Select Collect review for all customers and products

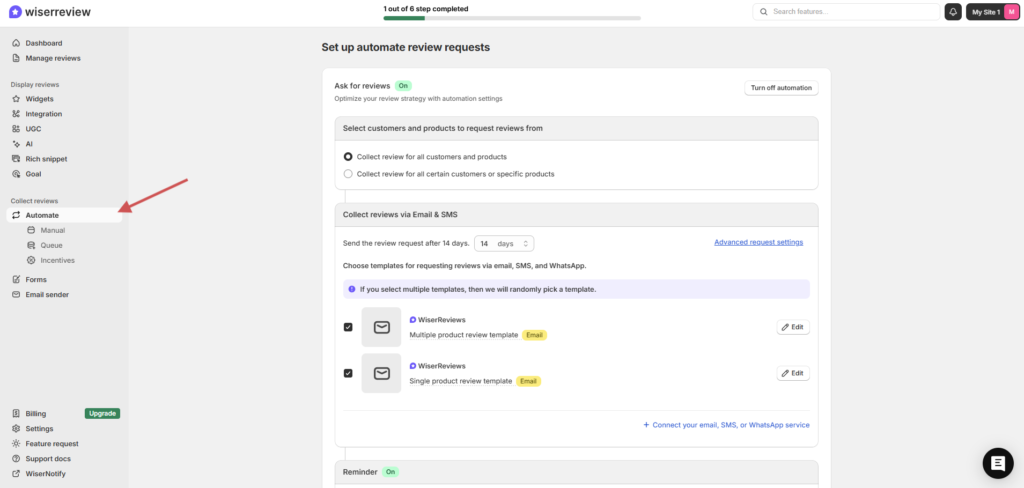pos(348,157)
